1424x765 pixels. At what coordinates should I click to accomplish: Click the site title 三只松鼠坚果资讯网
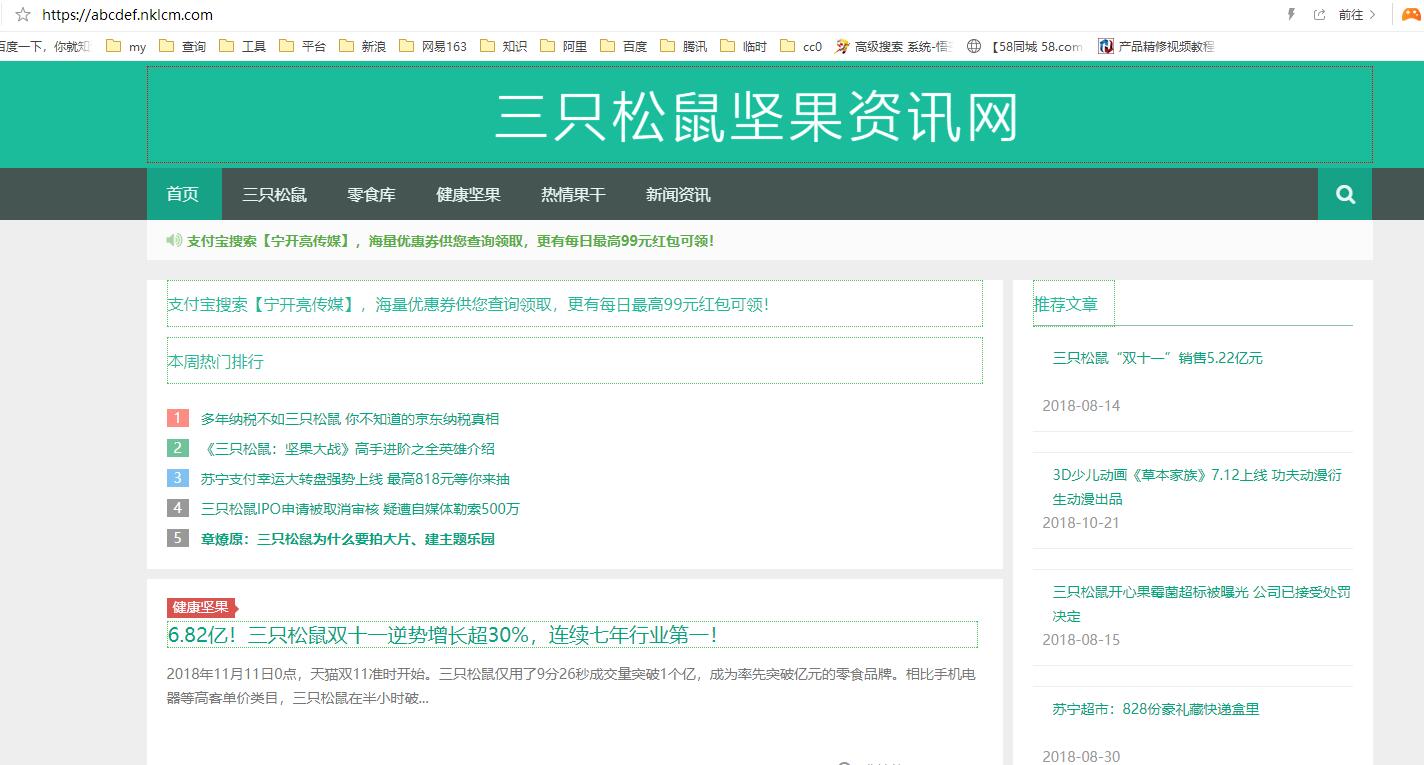[758, 117]
